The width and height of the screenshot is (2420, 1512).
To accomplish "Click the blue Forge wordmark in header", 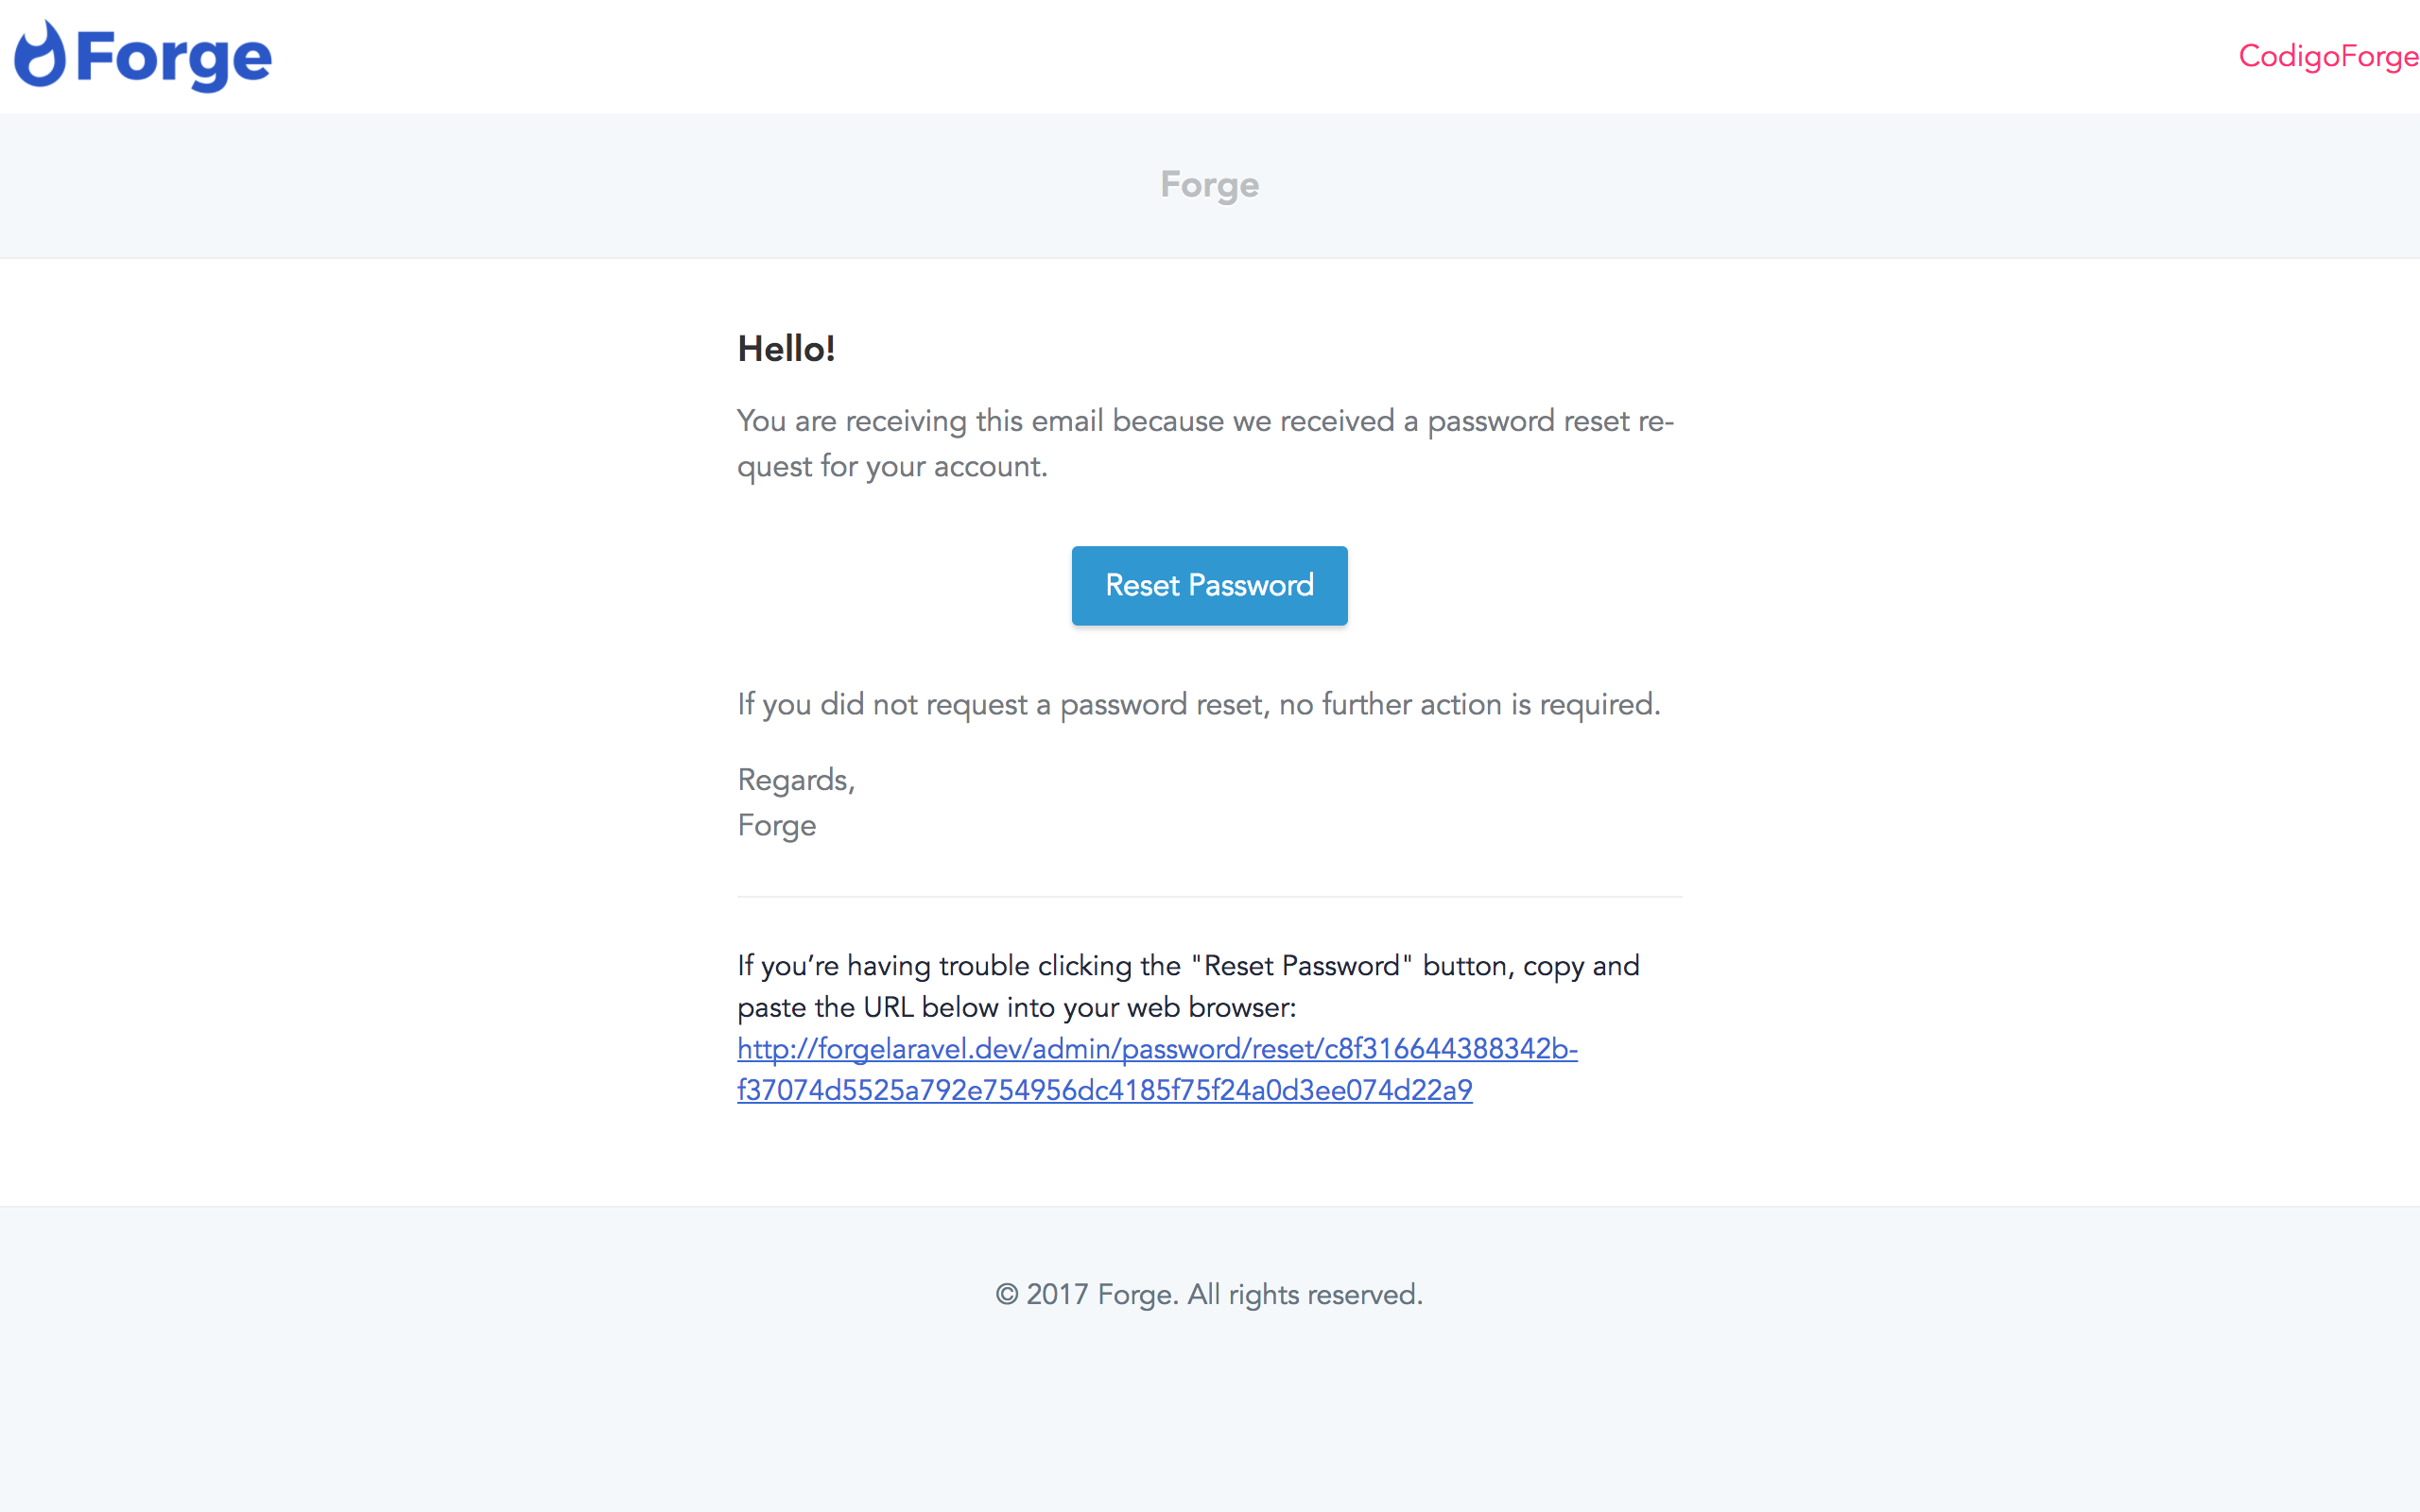I will coord(173,58).
